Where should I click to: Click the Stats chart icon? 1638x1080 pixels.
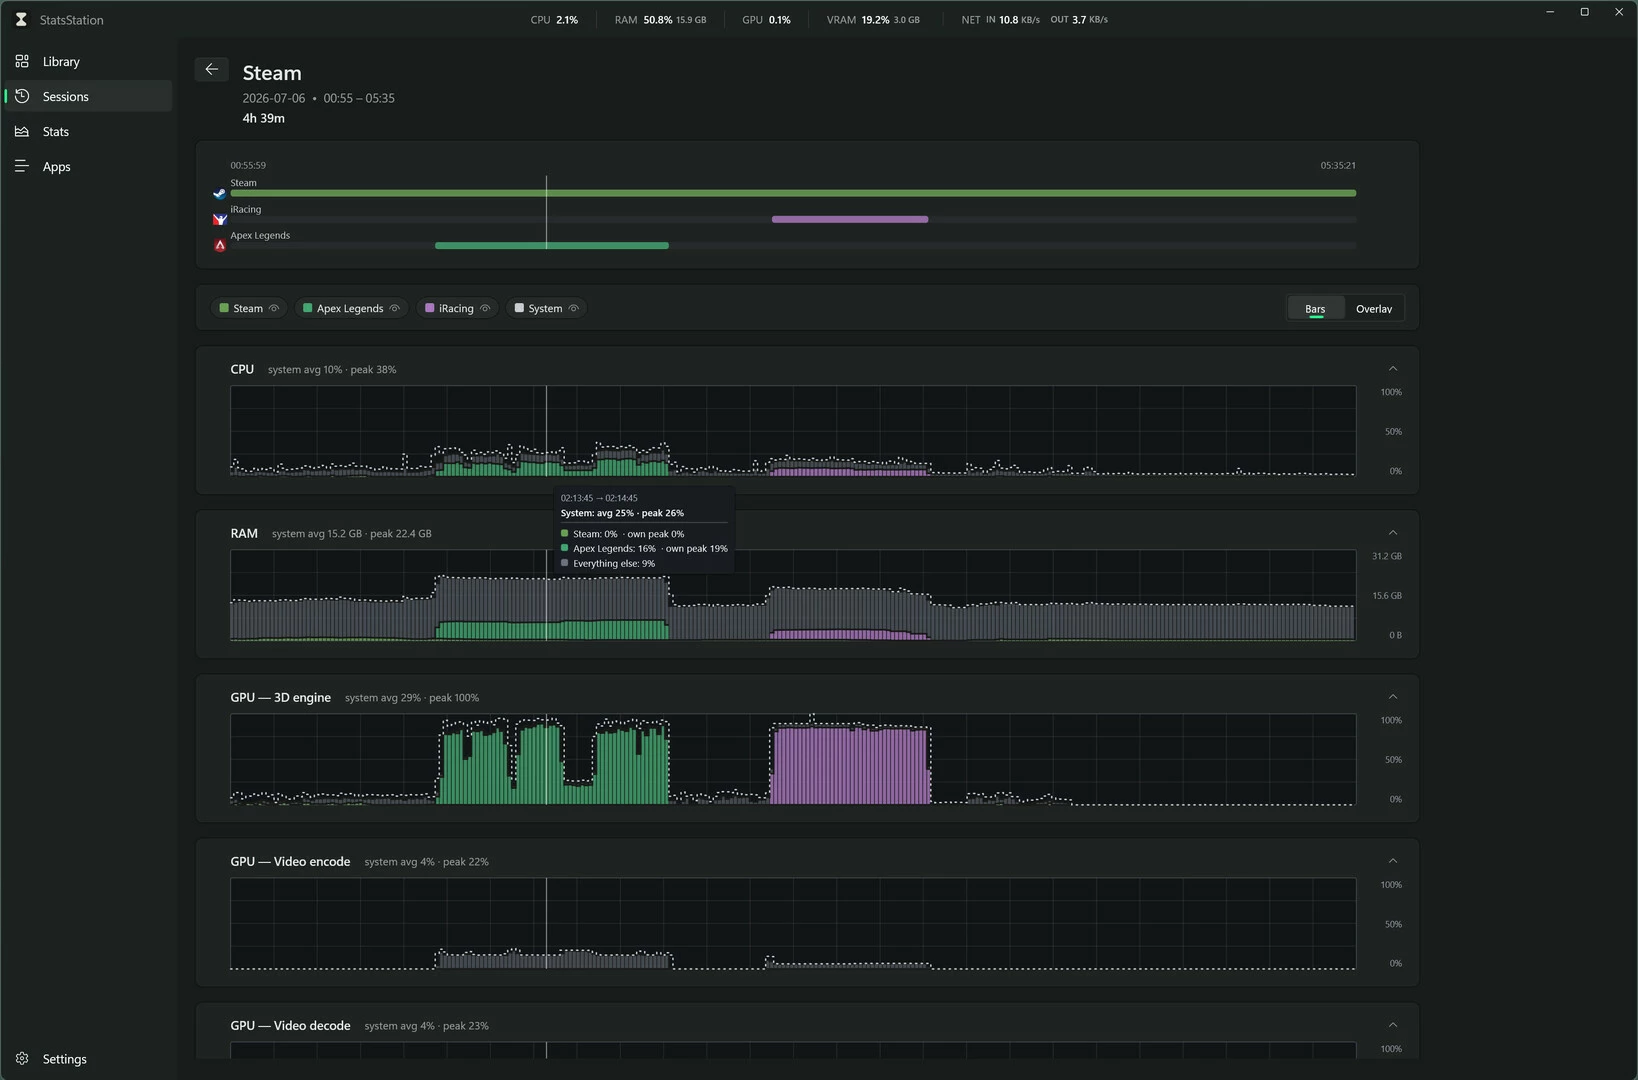click(22, 131)
